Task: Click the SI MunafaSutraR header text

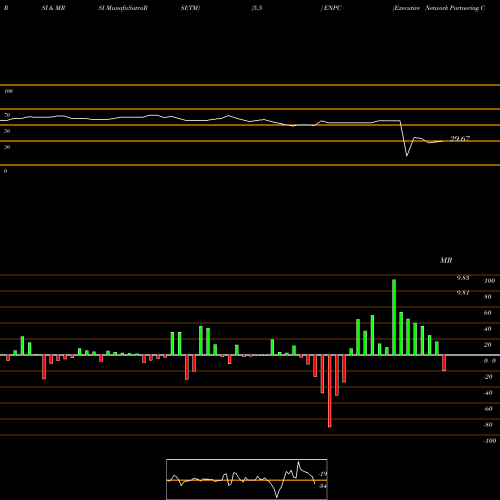Action: [x=123, y=8]
